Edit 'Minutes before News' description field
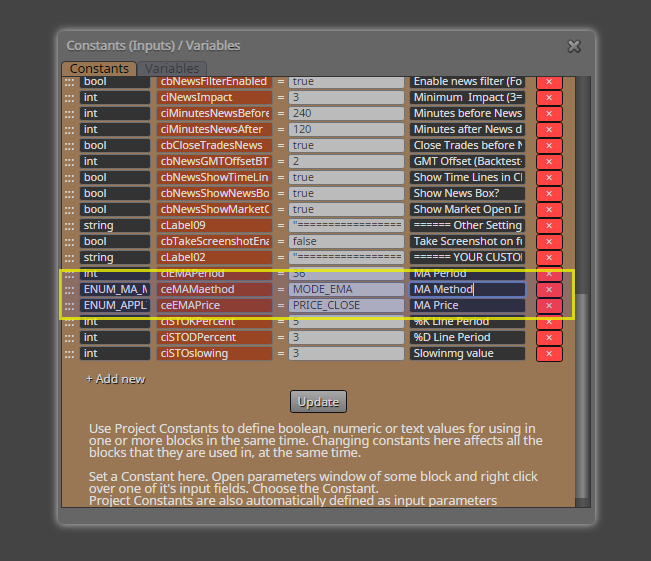 (467, 113)
